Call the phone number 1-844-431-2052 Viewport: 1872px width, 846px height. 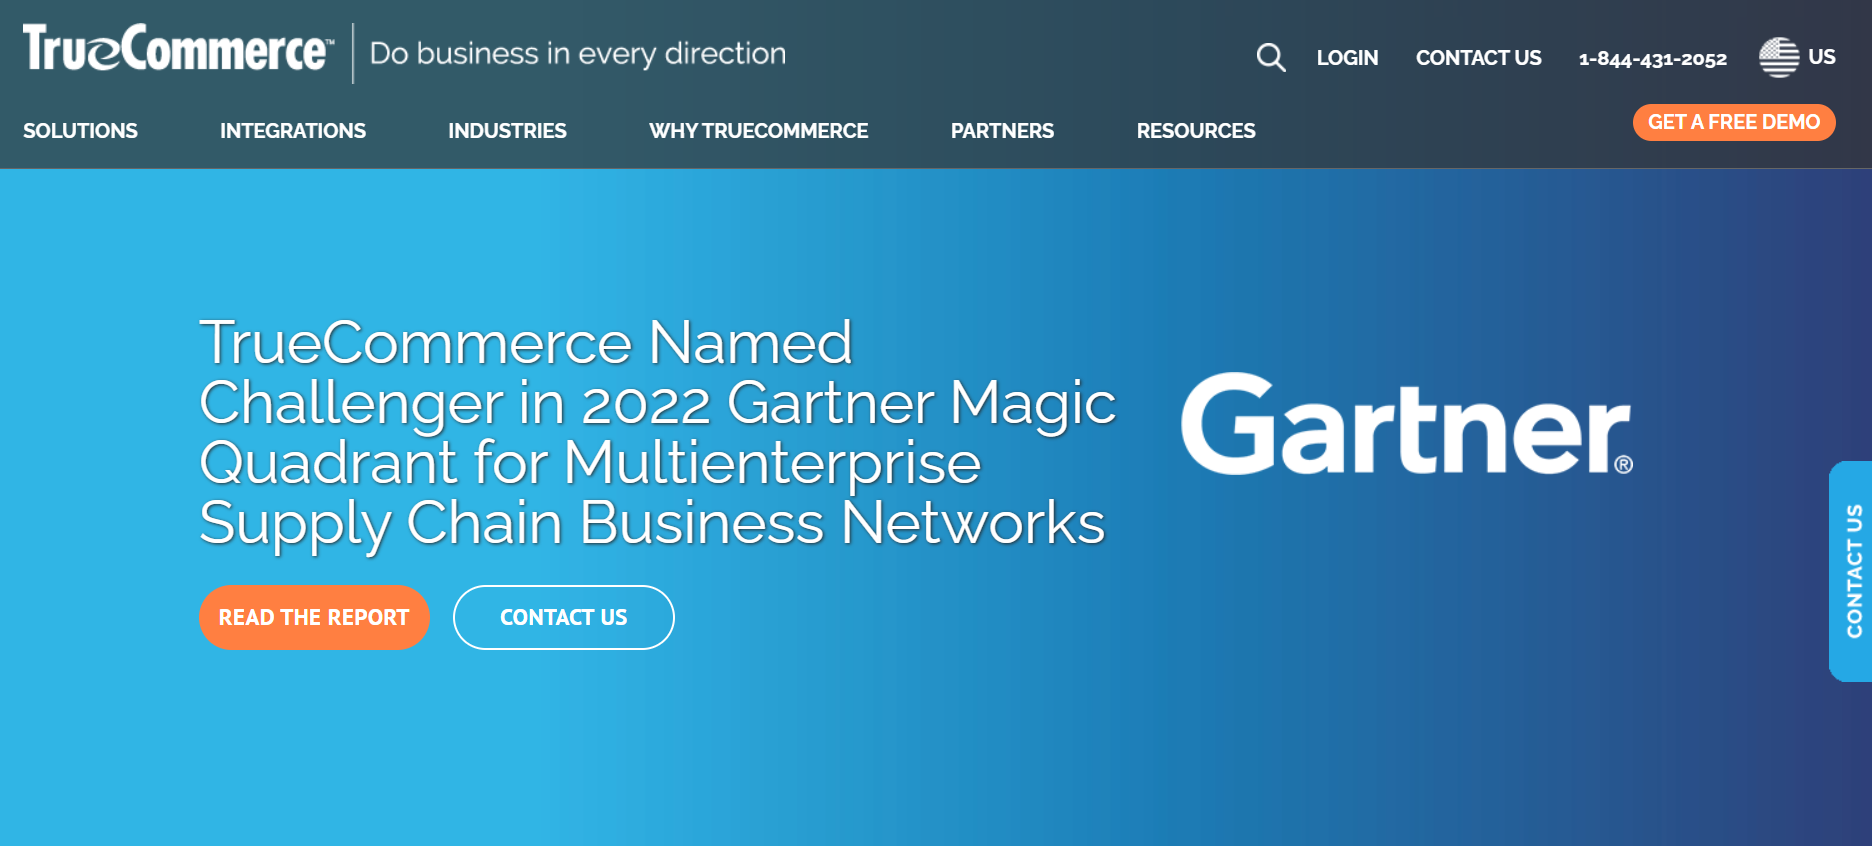tap(1652, 59)
